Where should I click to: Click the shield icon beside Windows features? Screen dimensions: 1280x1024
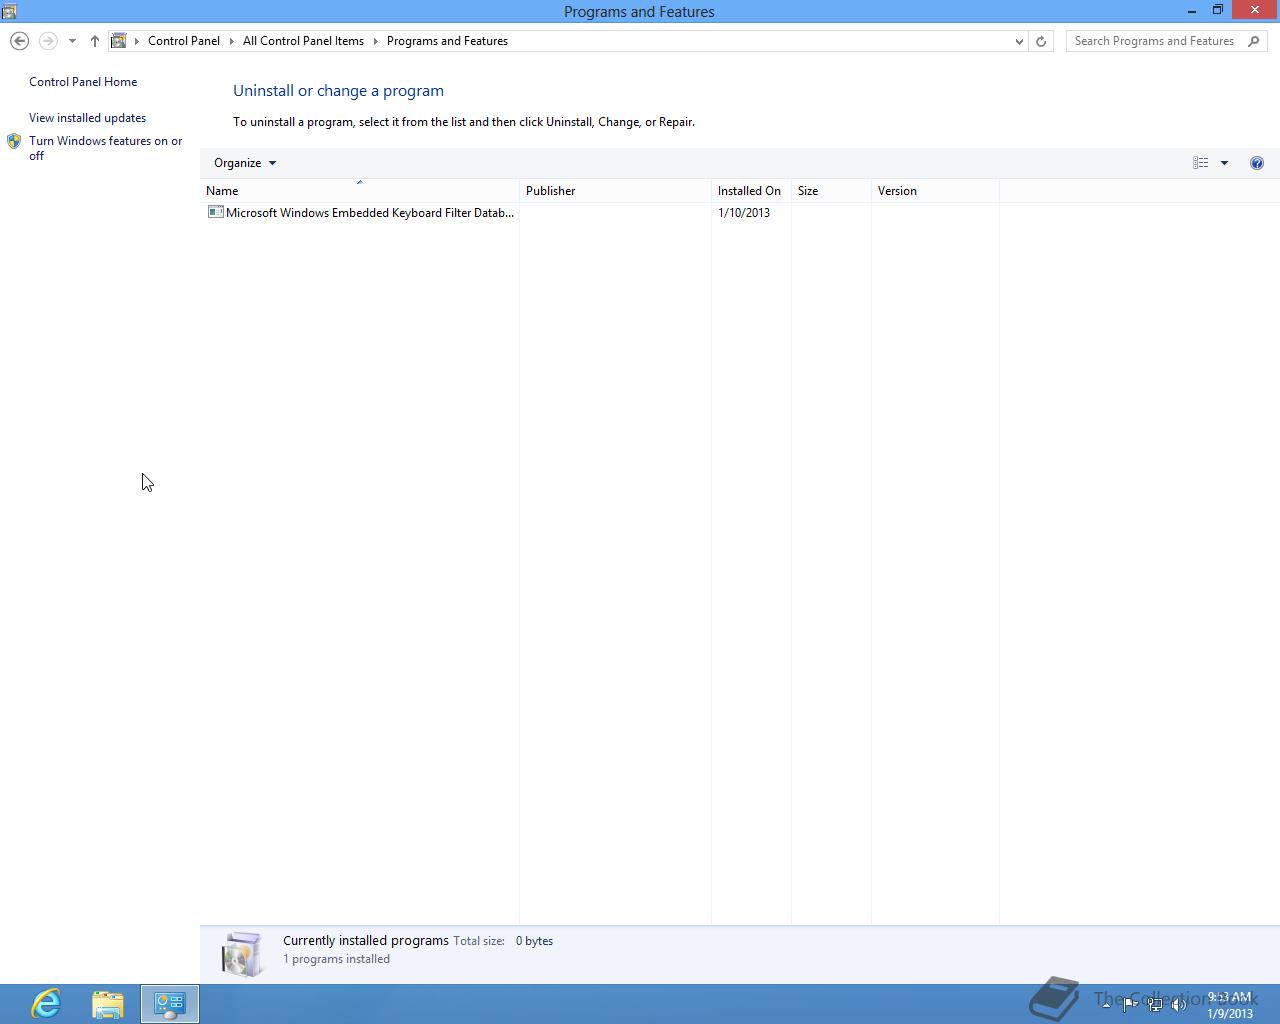pyautogui.click(x=14, y=142)
